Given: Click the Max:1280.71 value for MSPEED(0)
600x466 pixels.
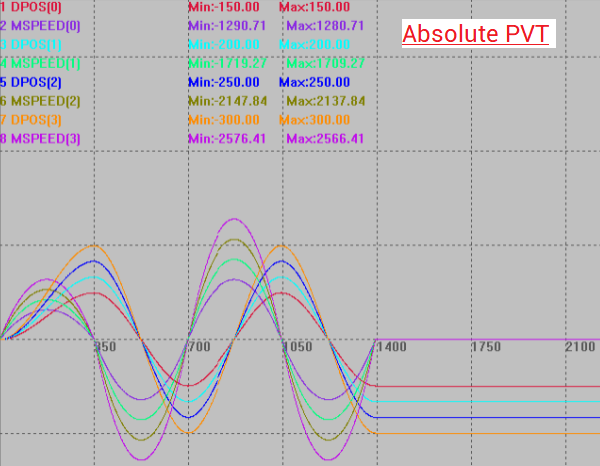Looking at the screenshot, I should (324, 25).
